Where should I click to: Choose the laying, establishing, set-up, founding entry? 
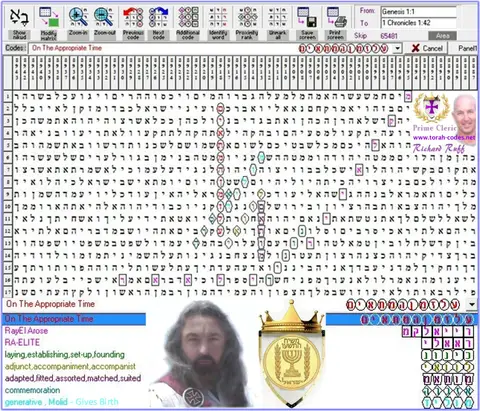pos(65,355)
